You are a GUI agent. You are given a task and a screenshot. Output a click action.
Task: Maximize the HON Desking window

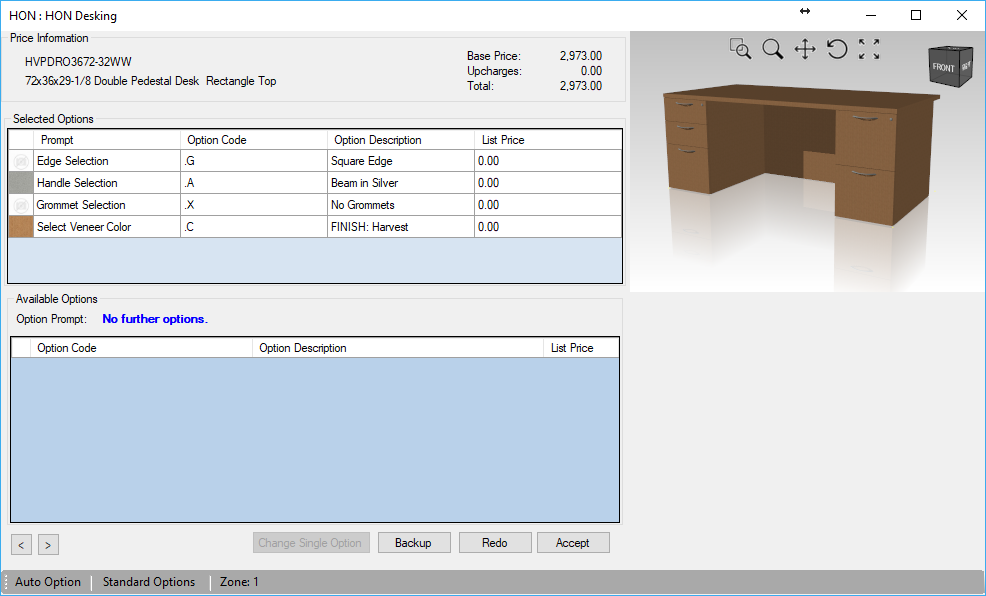tap(916, 15)
